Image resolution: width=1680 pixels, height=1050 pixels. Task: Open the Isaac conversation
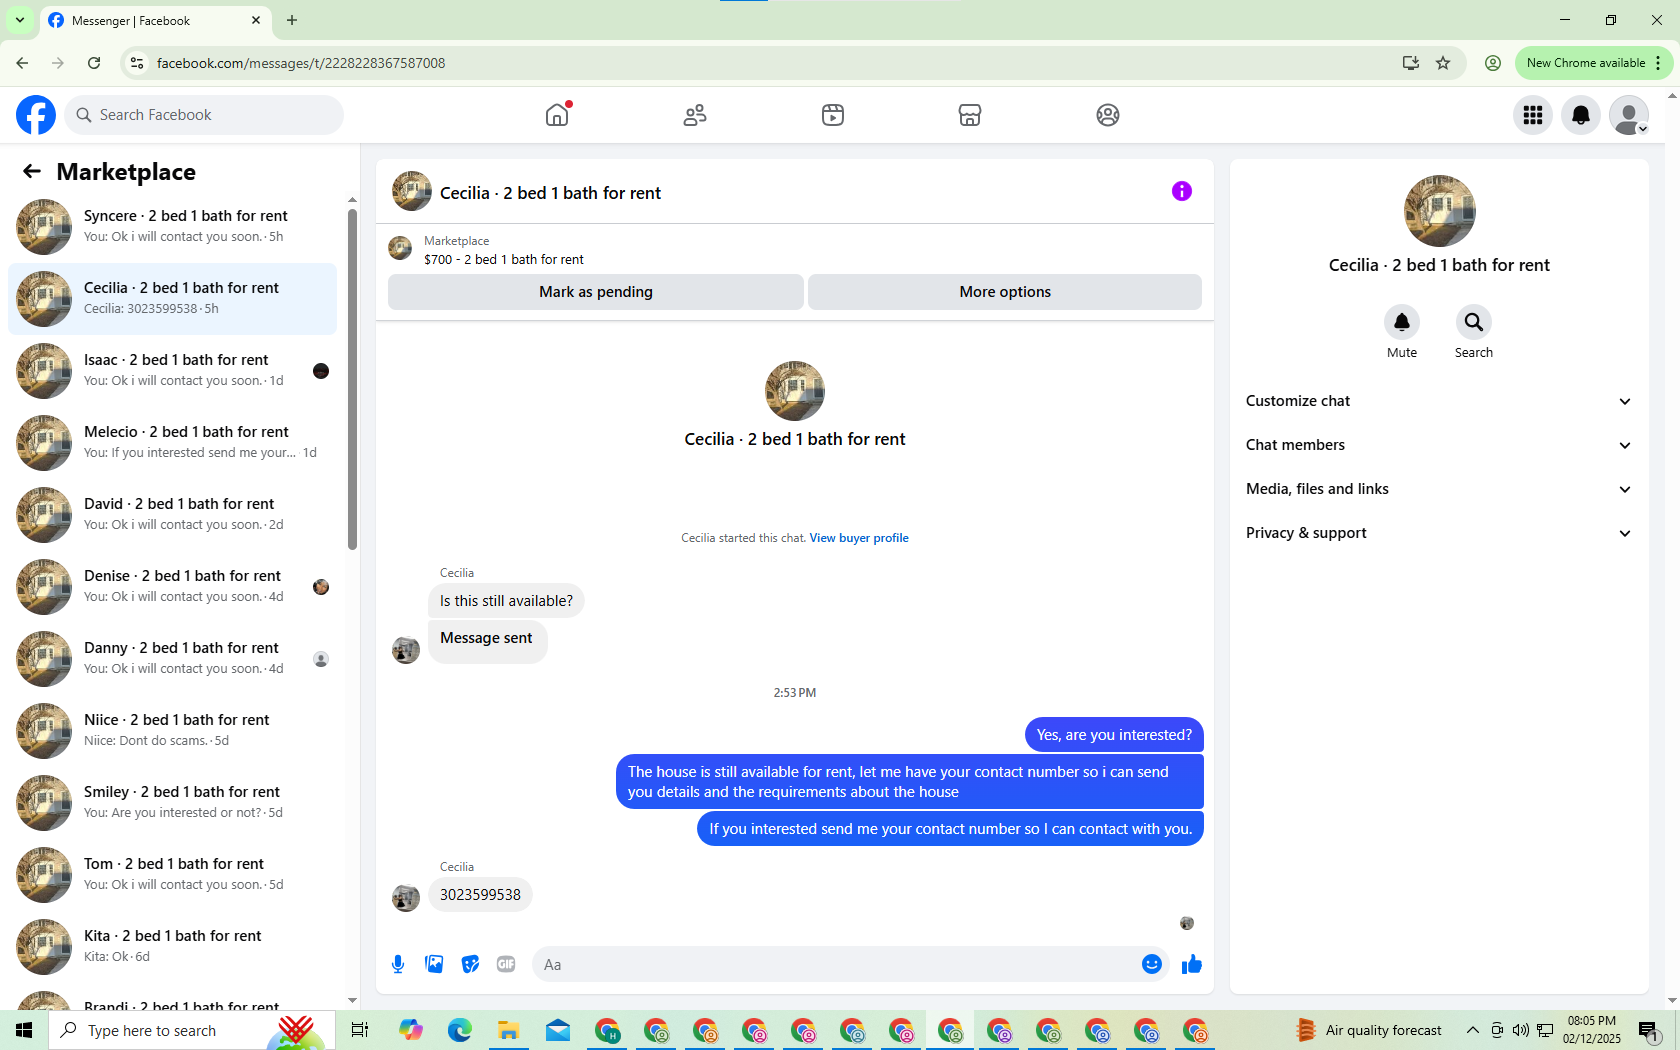pyautogui.click(x=172, y=371)
